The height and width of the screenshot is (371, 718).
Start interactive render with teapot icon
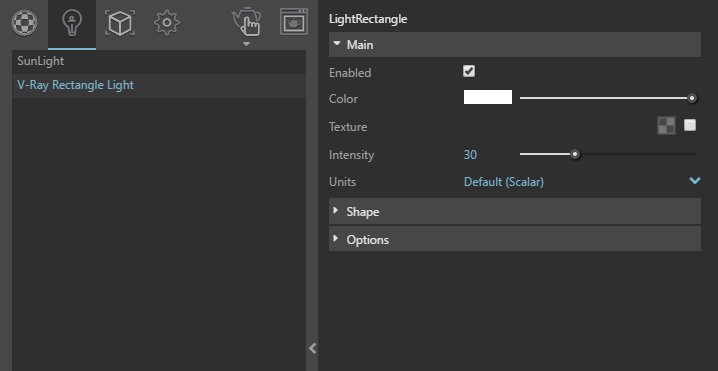(x=246, y=21)
